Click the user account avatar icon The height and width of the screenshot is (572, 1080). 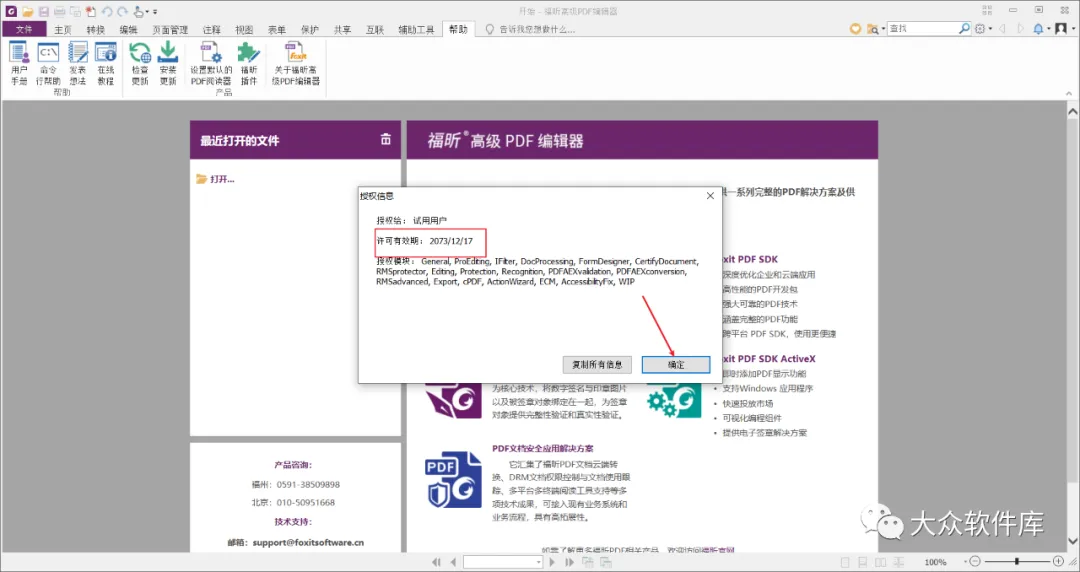point(1061,28)
